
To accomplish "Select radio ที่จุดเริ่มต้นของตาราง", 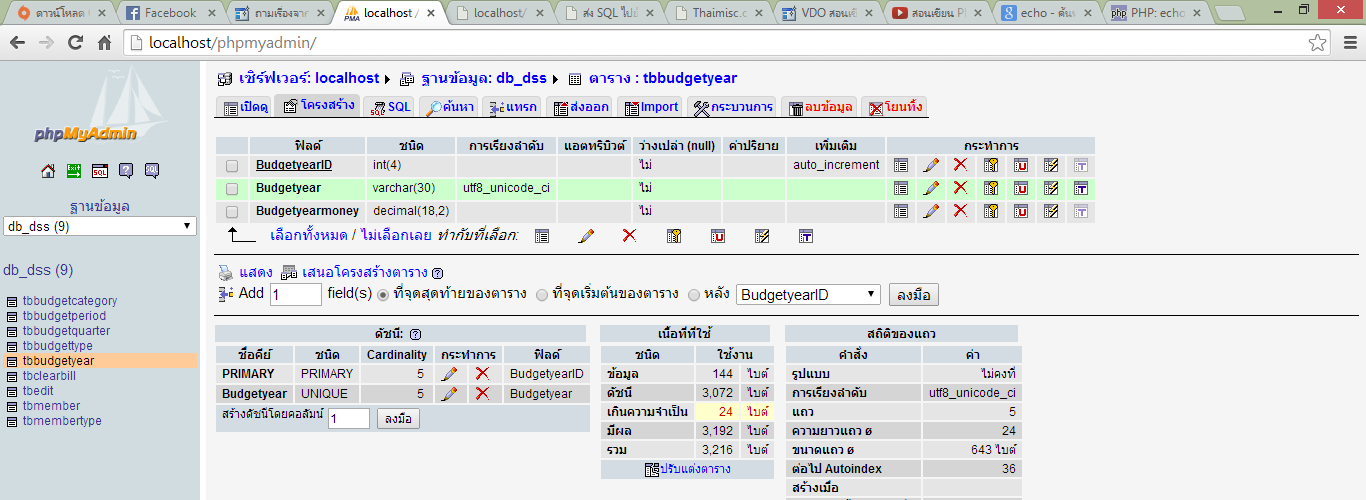I will coord(542,295).
